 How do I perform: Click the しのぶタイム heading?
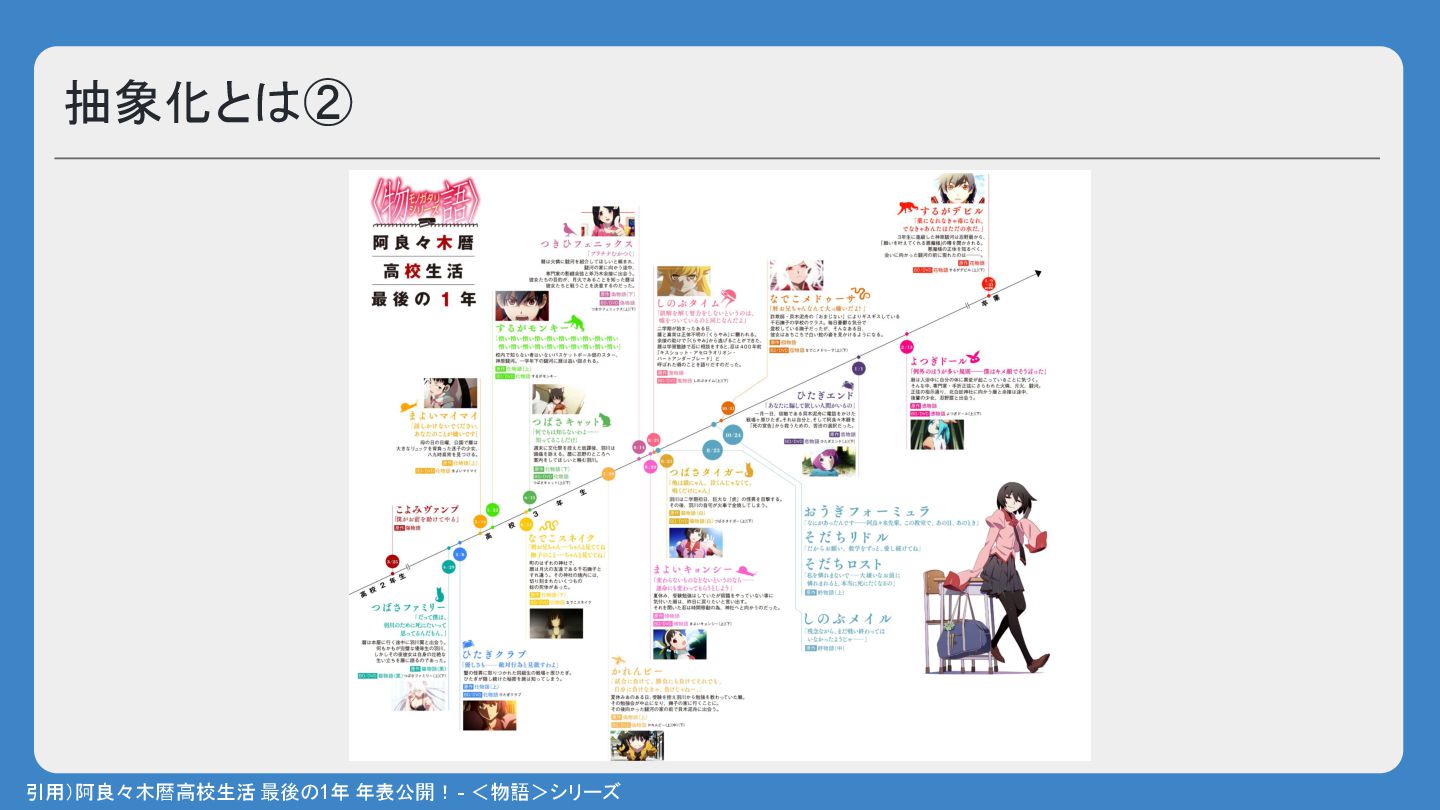click(688, 303)
